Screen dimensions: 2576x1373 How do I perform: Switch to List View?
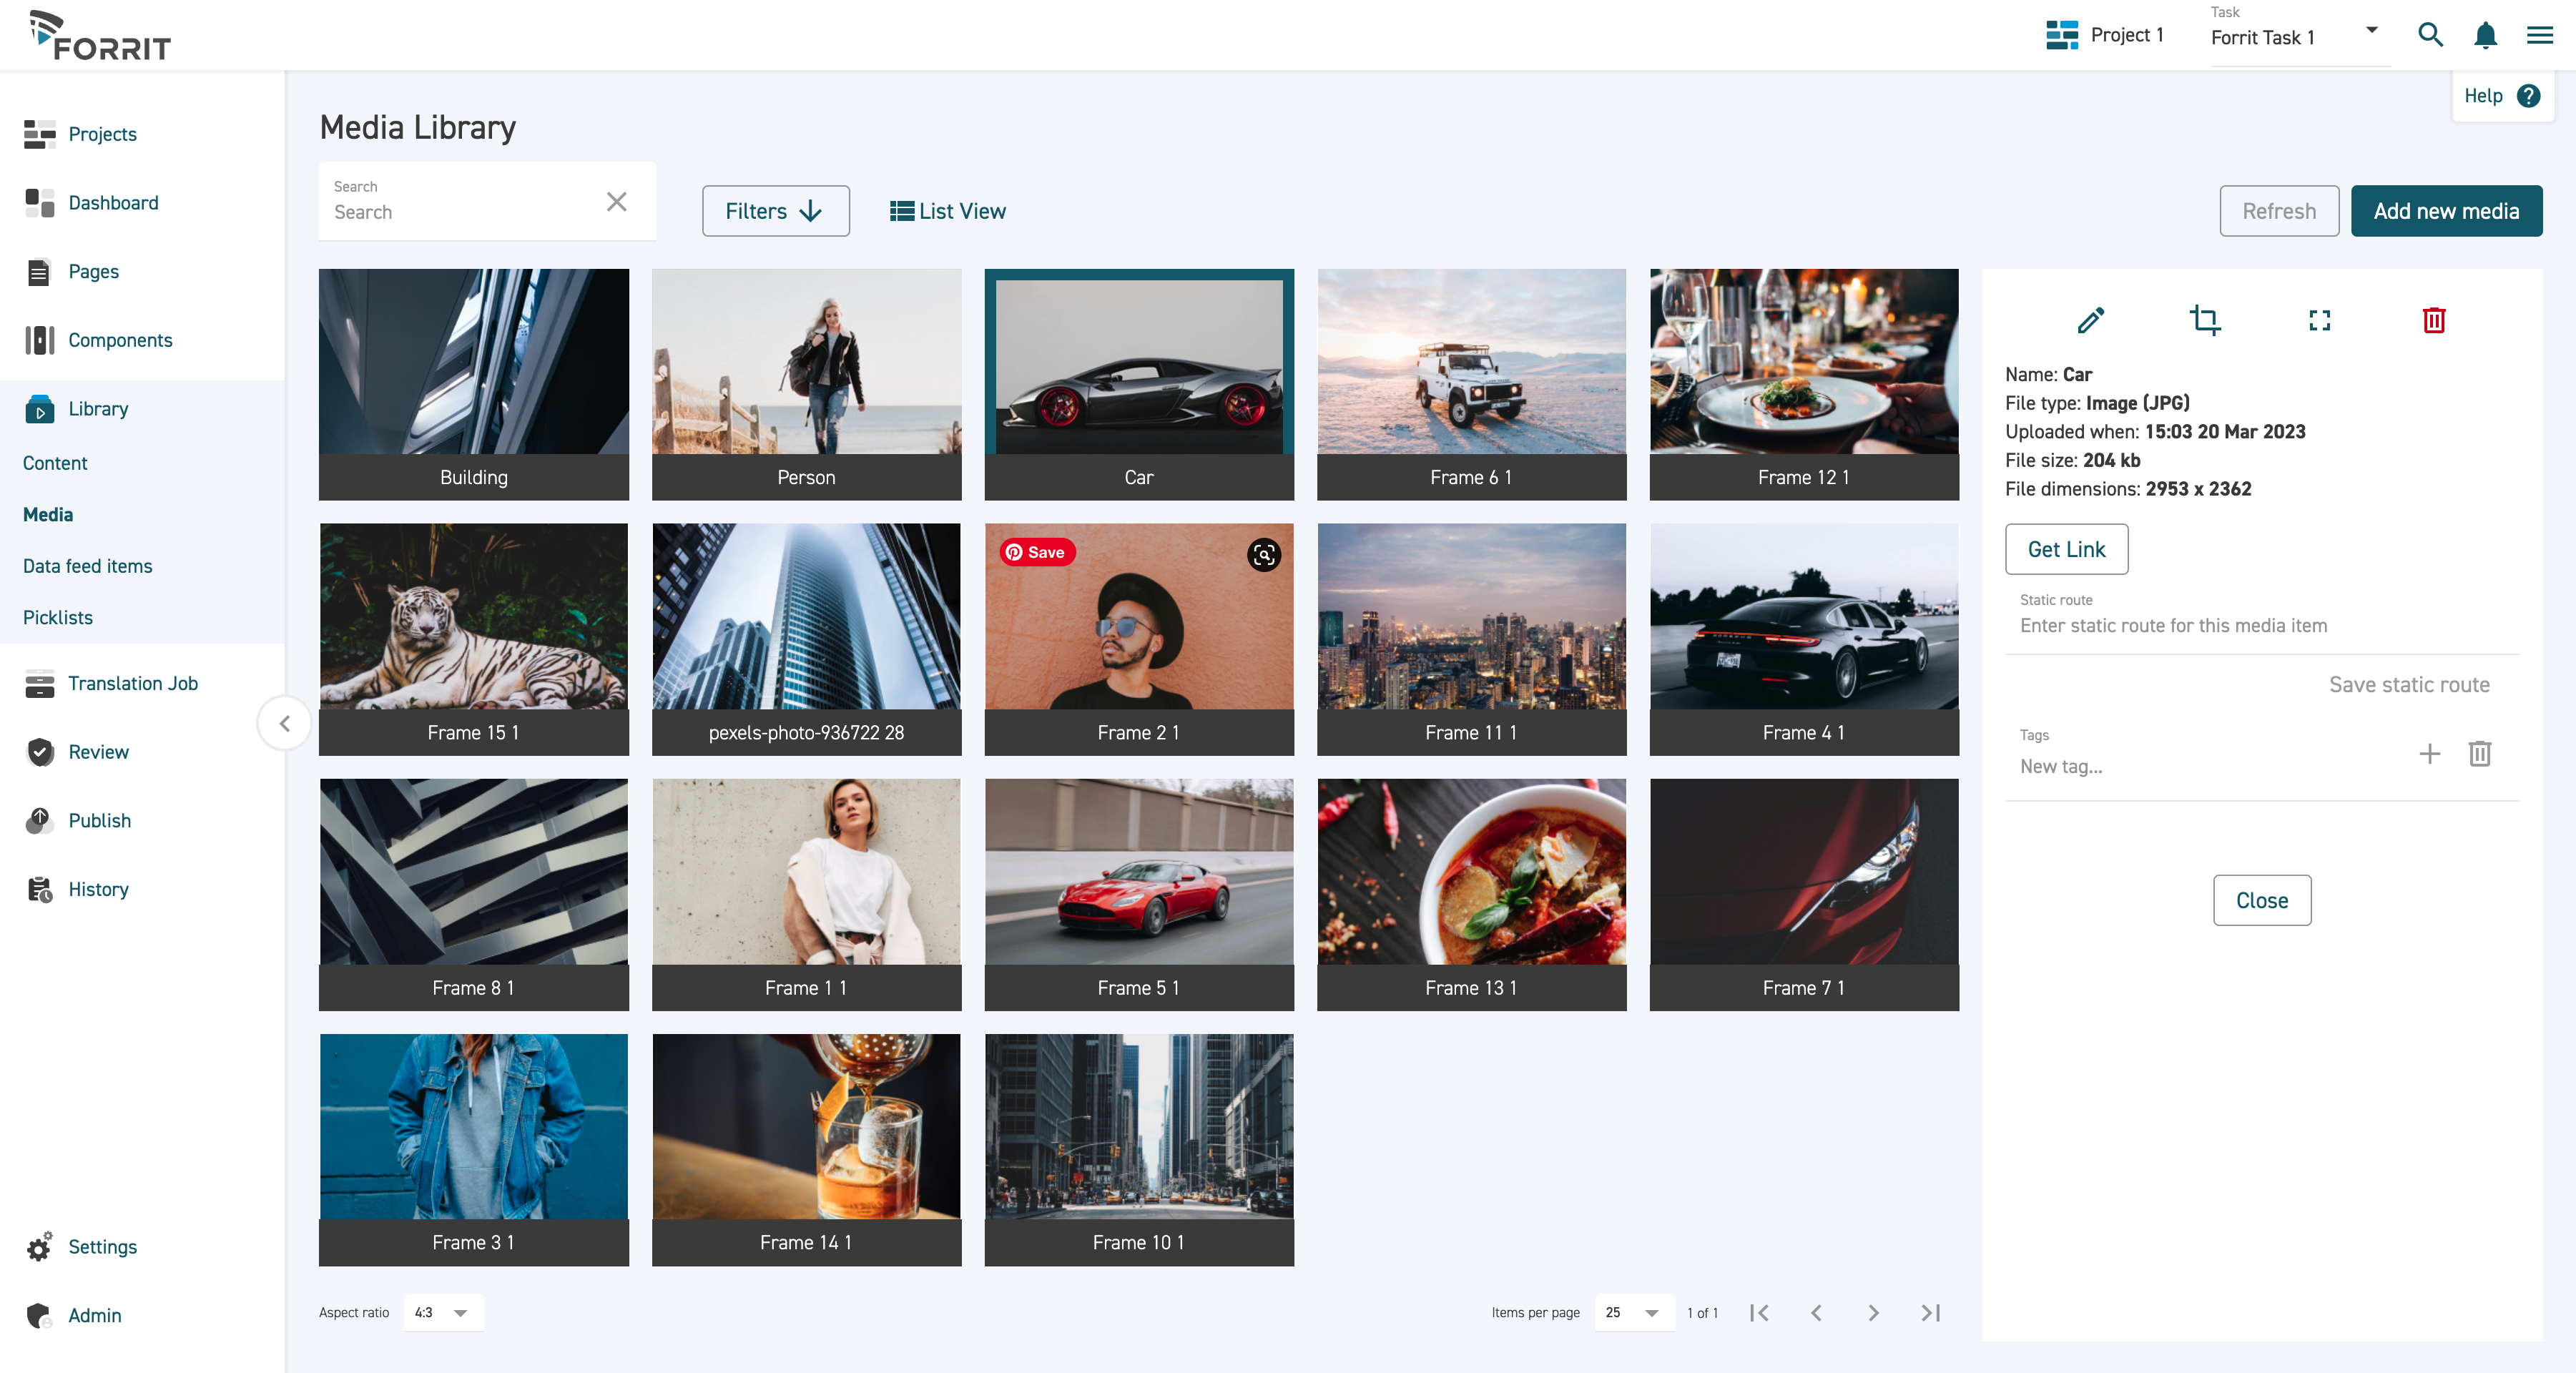pyautogui.click(x=948, y=211)
